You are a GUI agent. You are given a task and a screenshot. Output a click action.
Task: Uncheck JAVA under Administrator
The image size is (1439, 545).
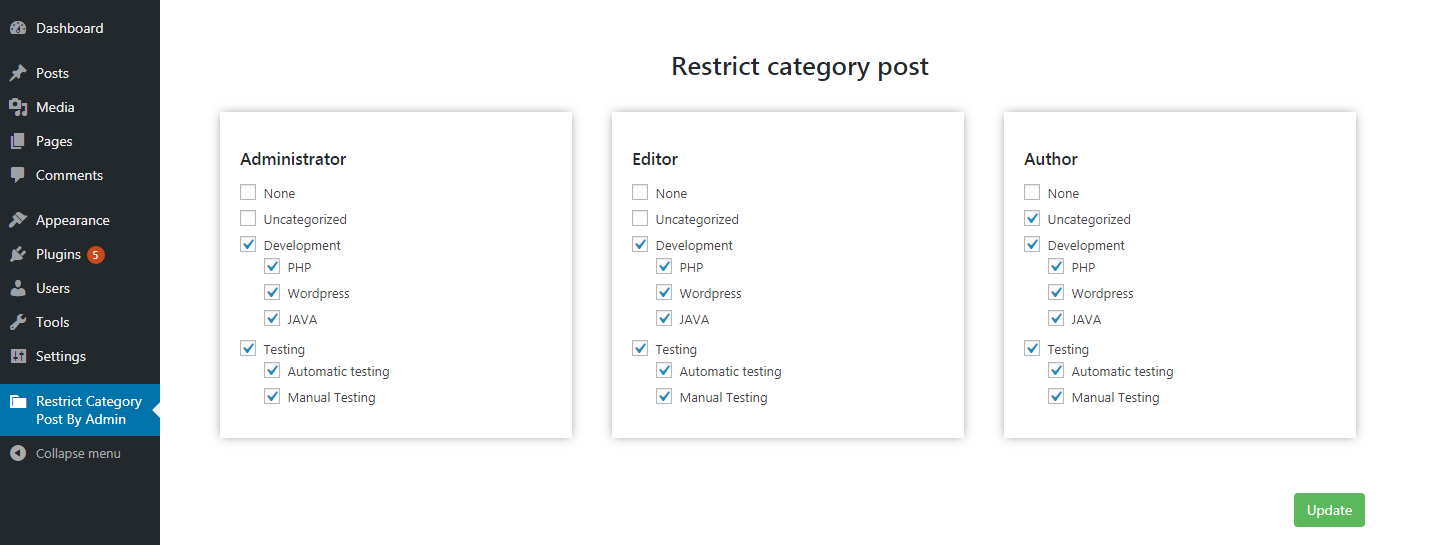coord(272,318)
